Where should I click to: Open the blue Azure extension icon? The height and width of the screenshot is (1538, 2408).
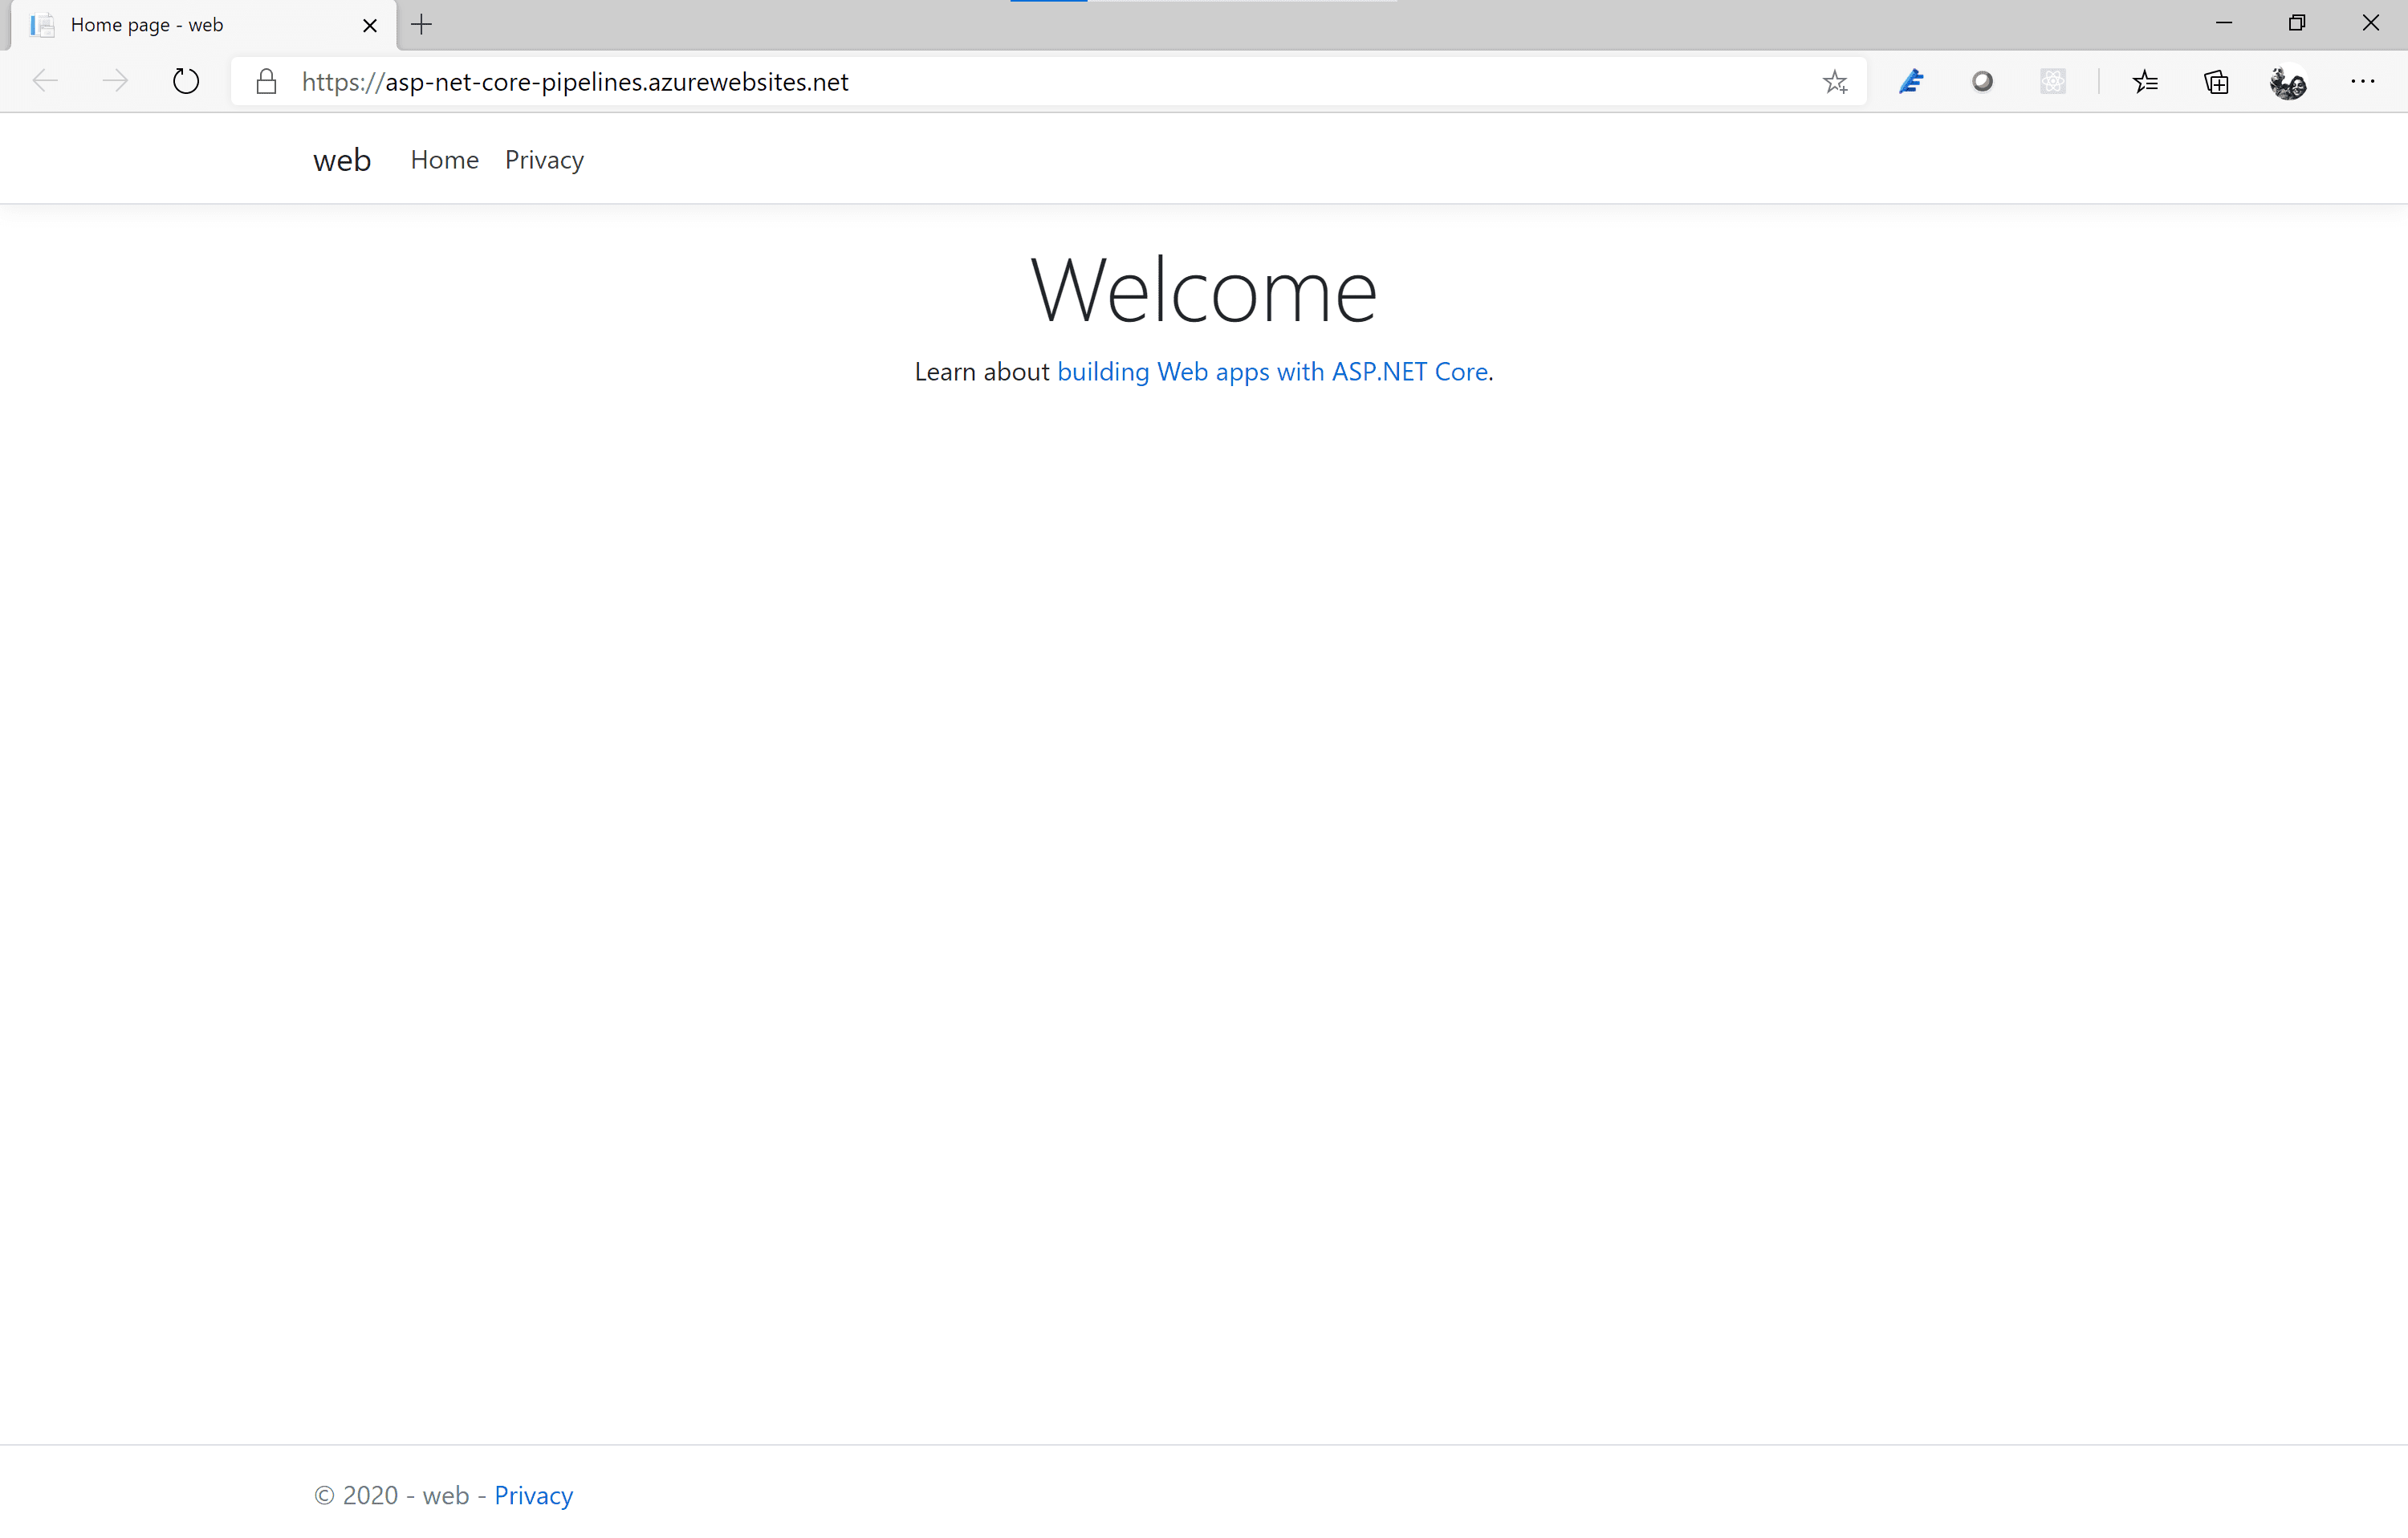[x=1911, y=81]
